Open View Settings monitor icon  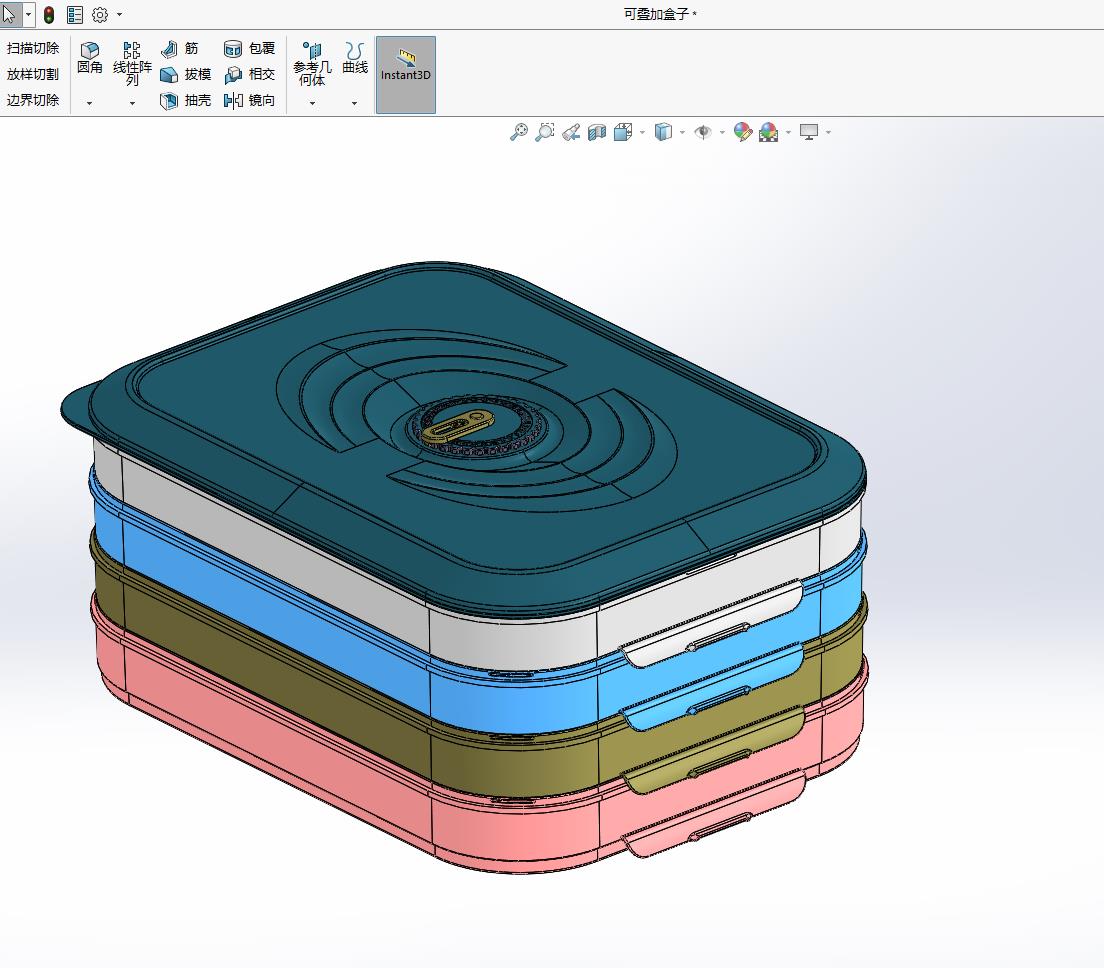pos(809,132)
